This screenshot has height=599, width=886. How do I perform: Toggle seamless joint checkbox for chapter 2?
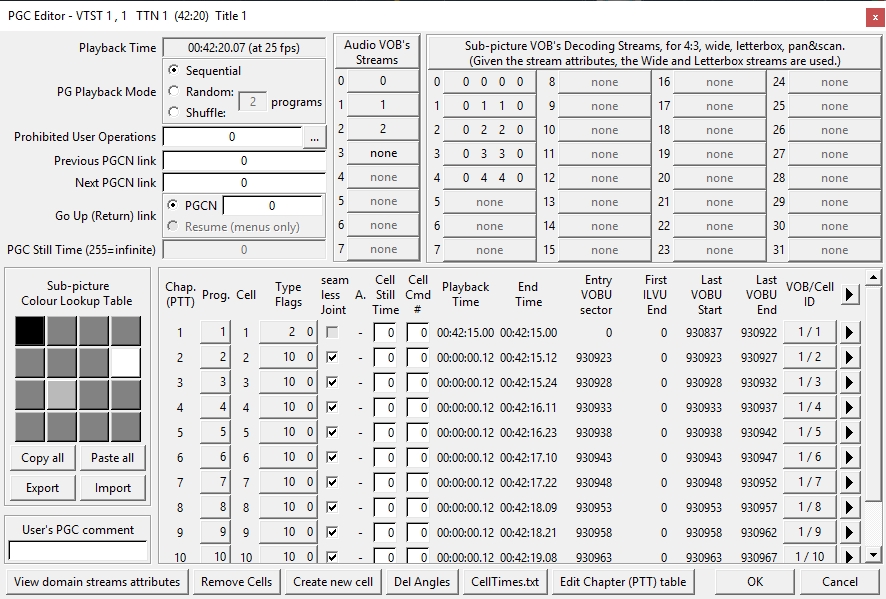[x=332, y=357]
